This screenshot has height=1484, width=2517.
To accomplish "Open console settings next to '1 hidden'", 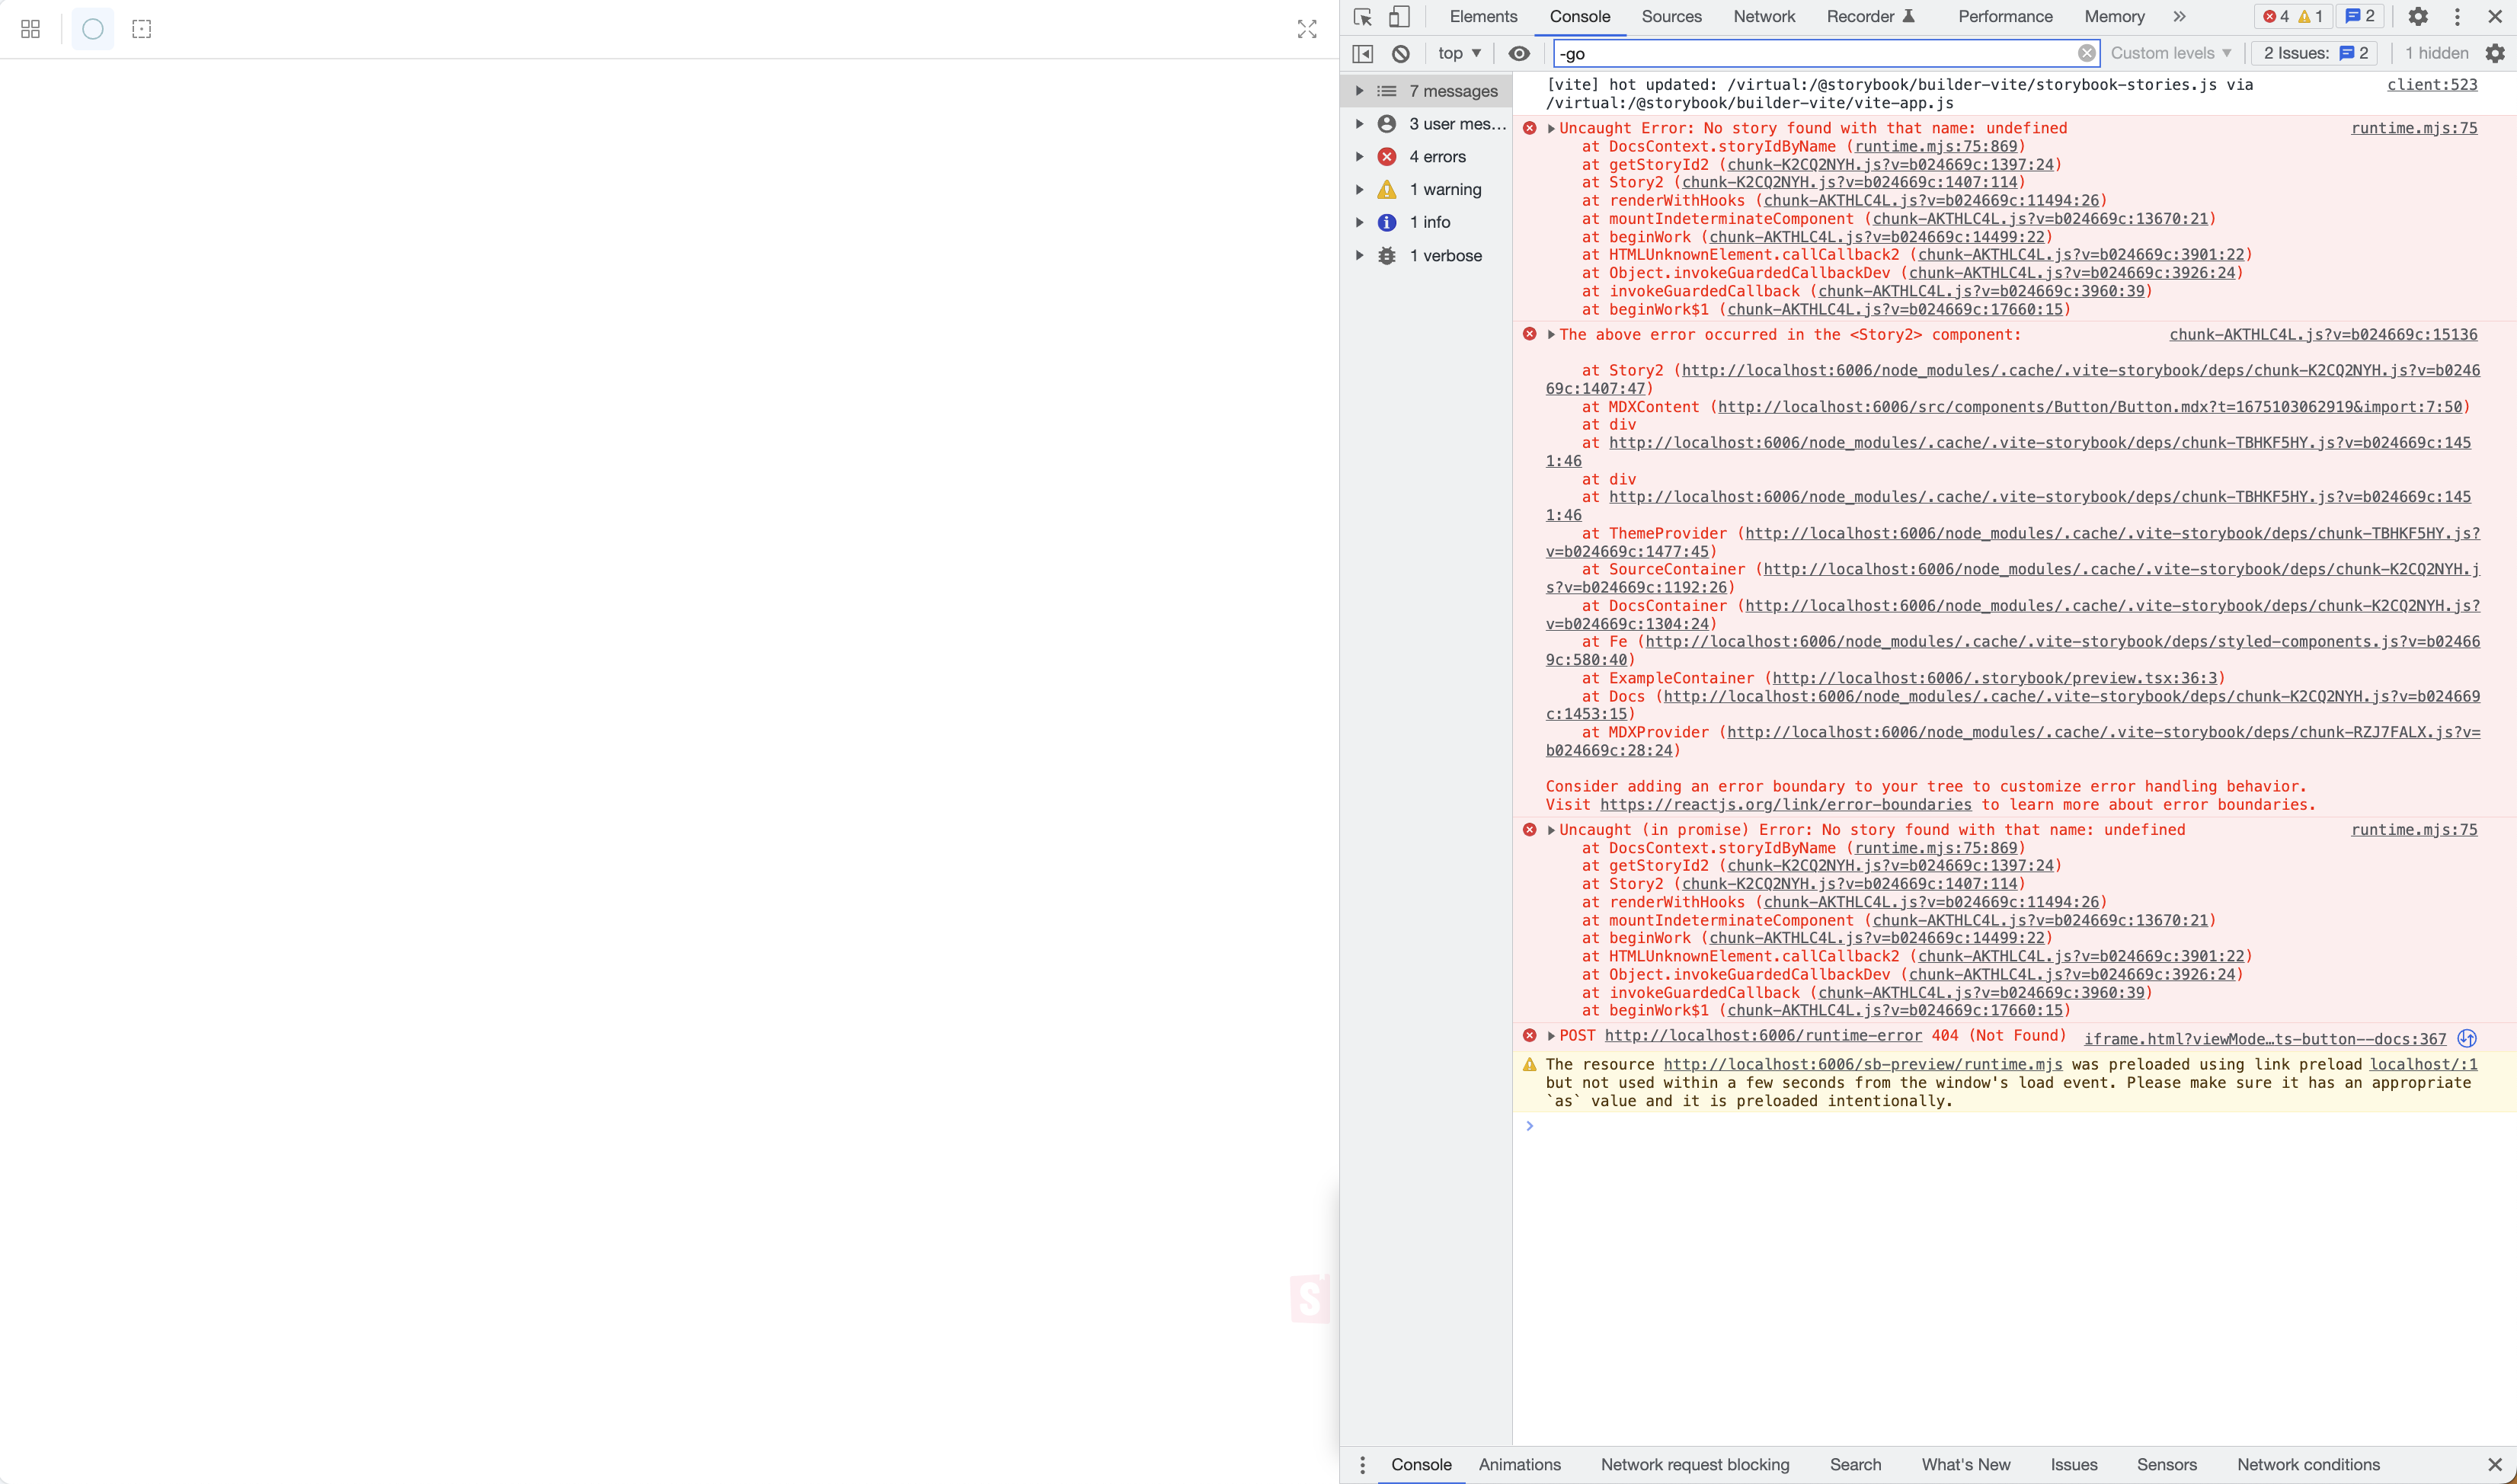I will [x=2496, y=53].
